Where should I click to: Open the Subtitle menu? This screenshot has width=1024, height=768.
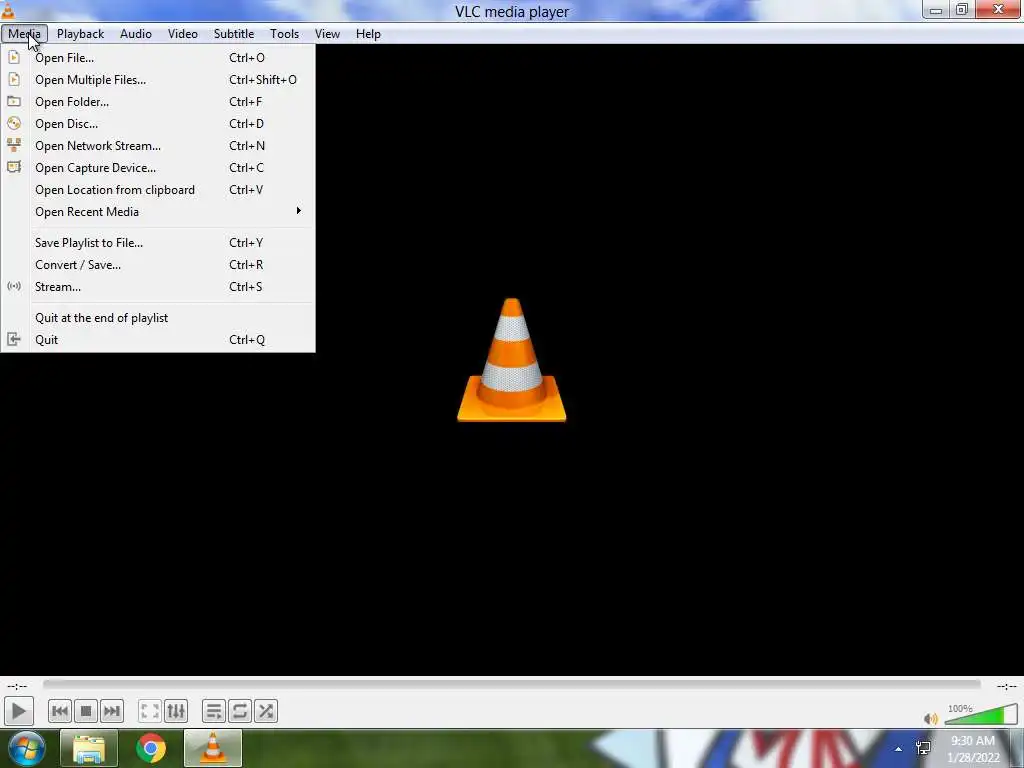(x=234, y=34)
